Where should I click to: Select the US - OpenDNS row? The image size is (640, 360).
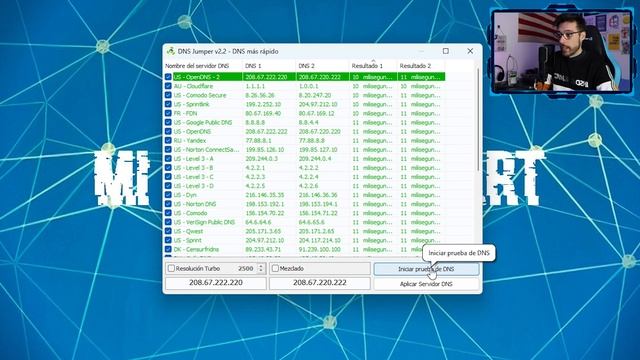[304, 131]
